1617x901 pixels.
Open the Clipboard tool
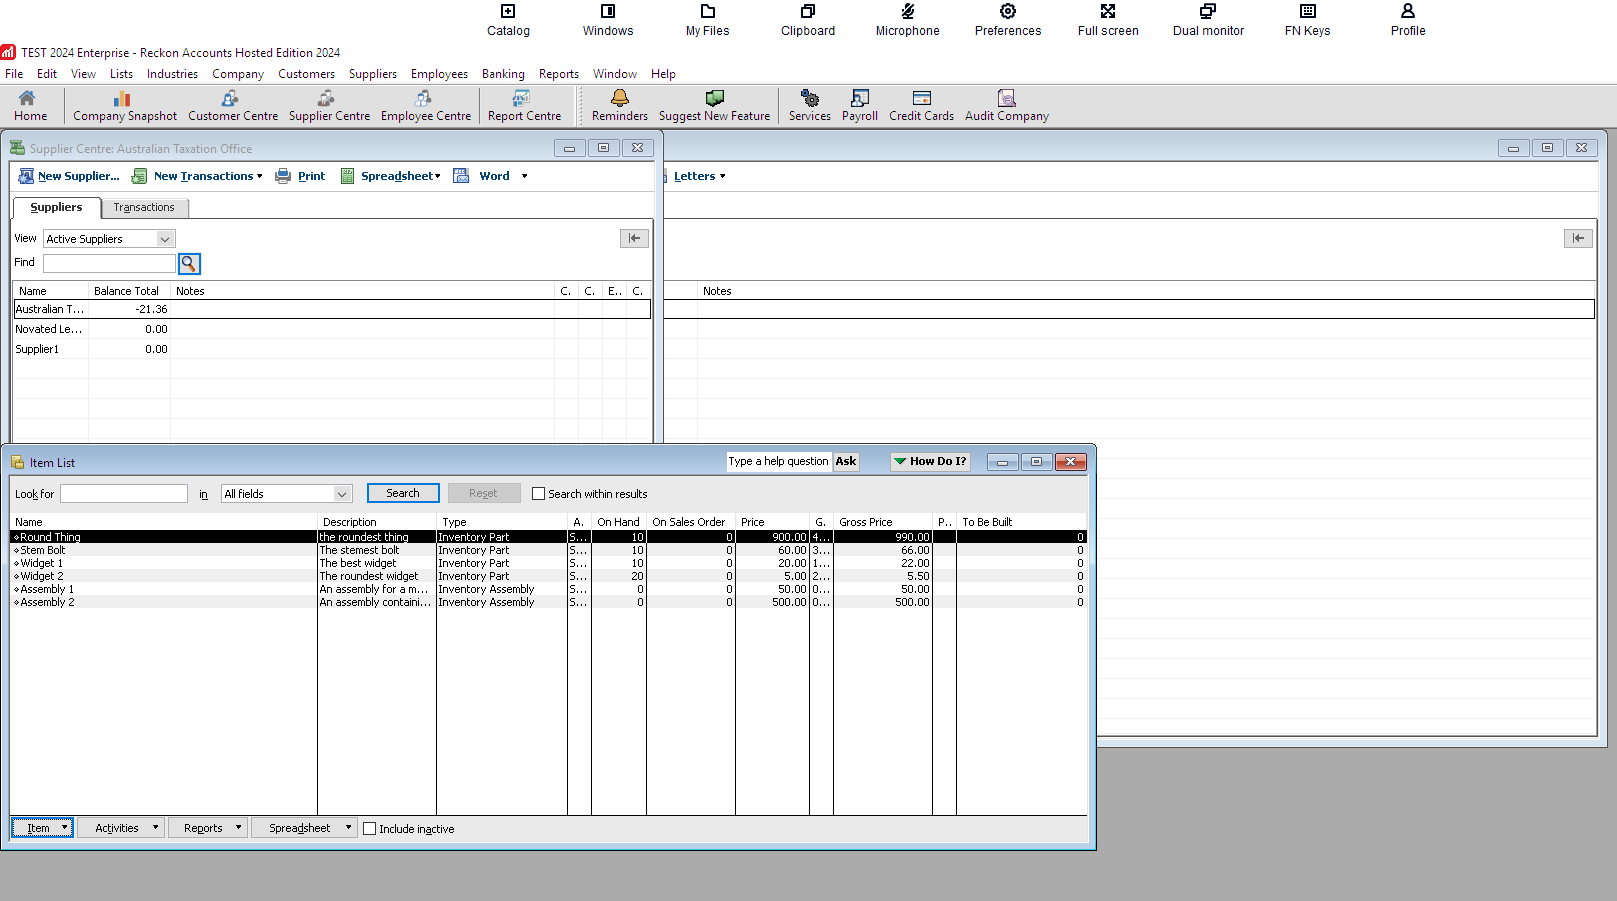[808, 20]
